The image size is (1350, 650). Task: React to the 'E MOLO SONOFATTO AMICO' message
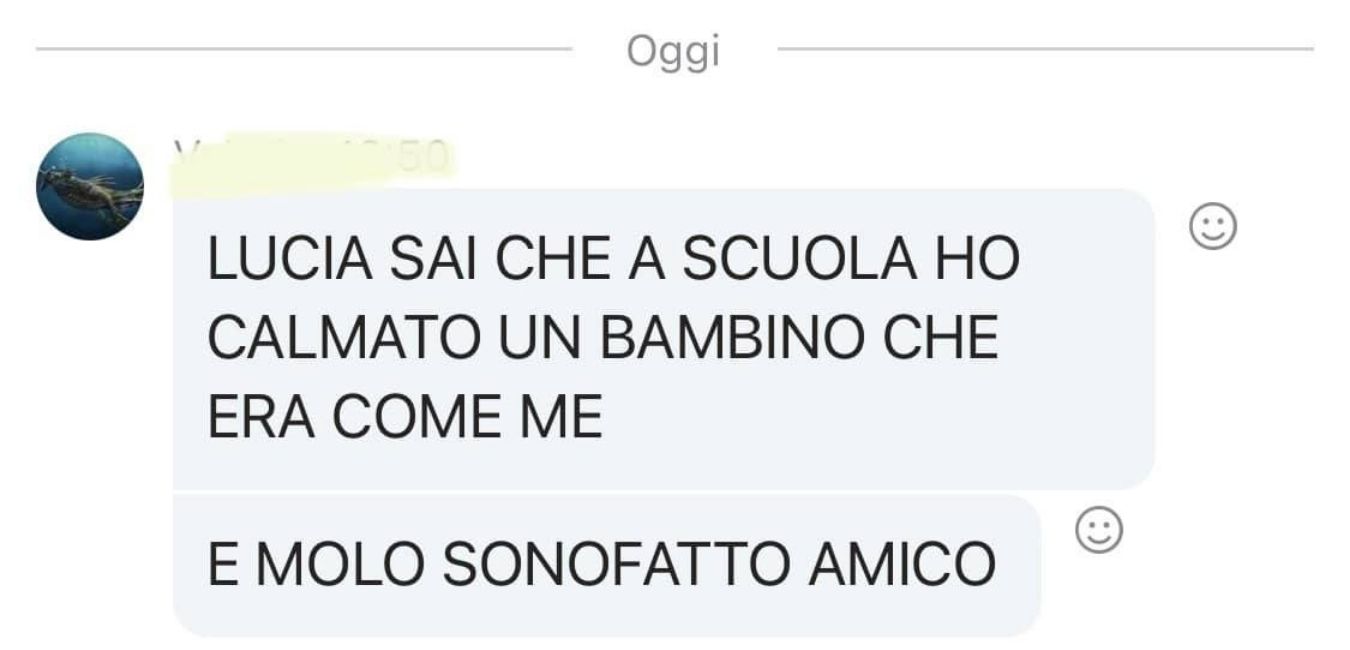click(1098, 531)
